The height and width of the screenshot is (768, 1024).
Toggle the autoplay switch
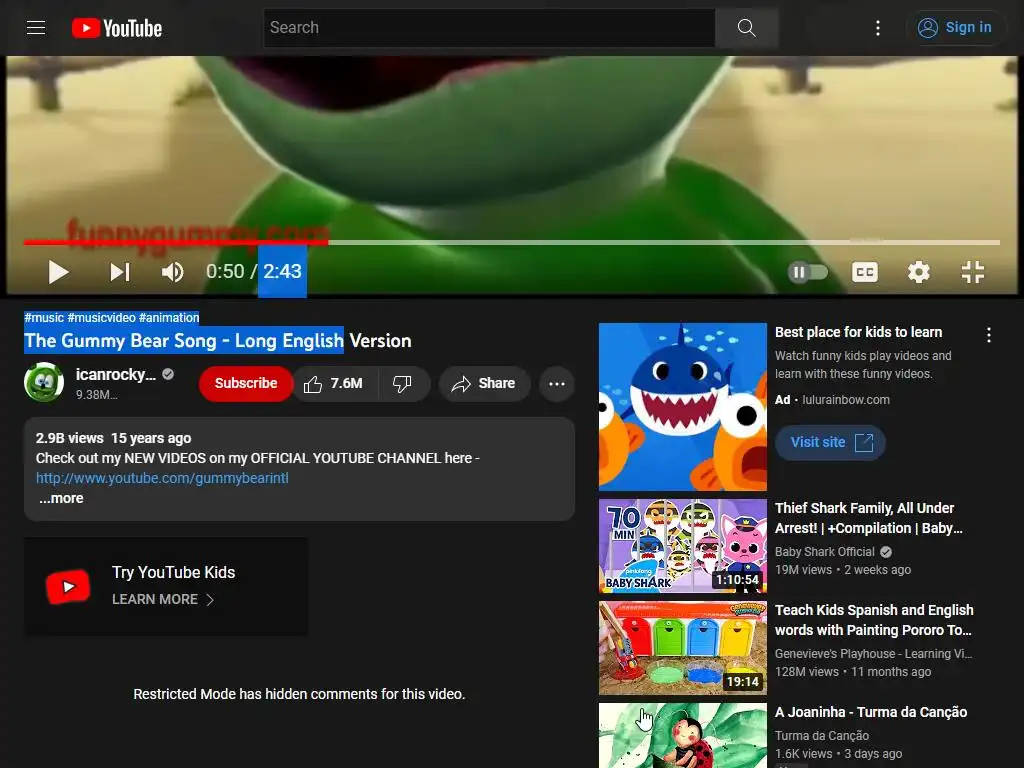point(808,272)
